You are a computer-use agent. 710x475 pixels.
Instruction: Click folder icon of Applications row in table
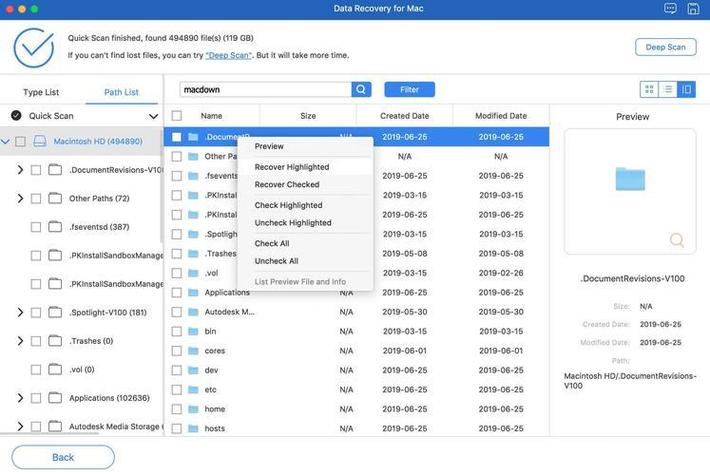(x=193, y=293)
